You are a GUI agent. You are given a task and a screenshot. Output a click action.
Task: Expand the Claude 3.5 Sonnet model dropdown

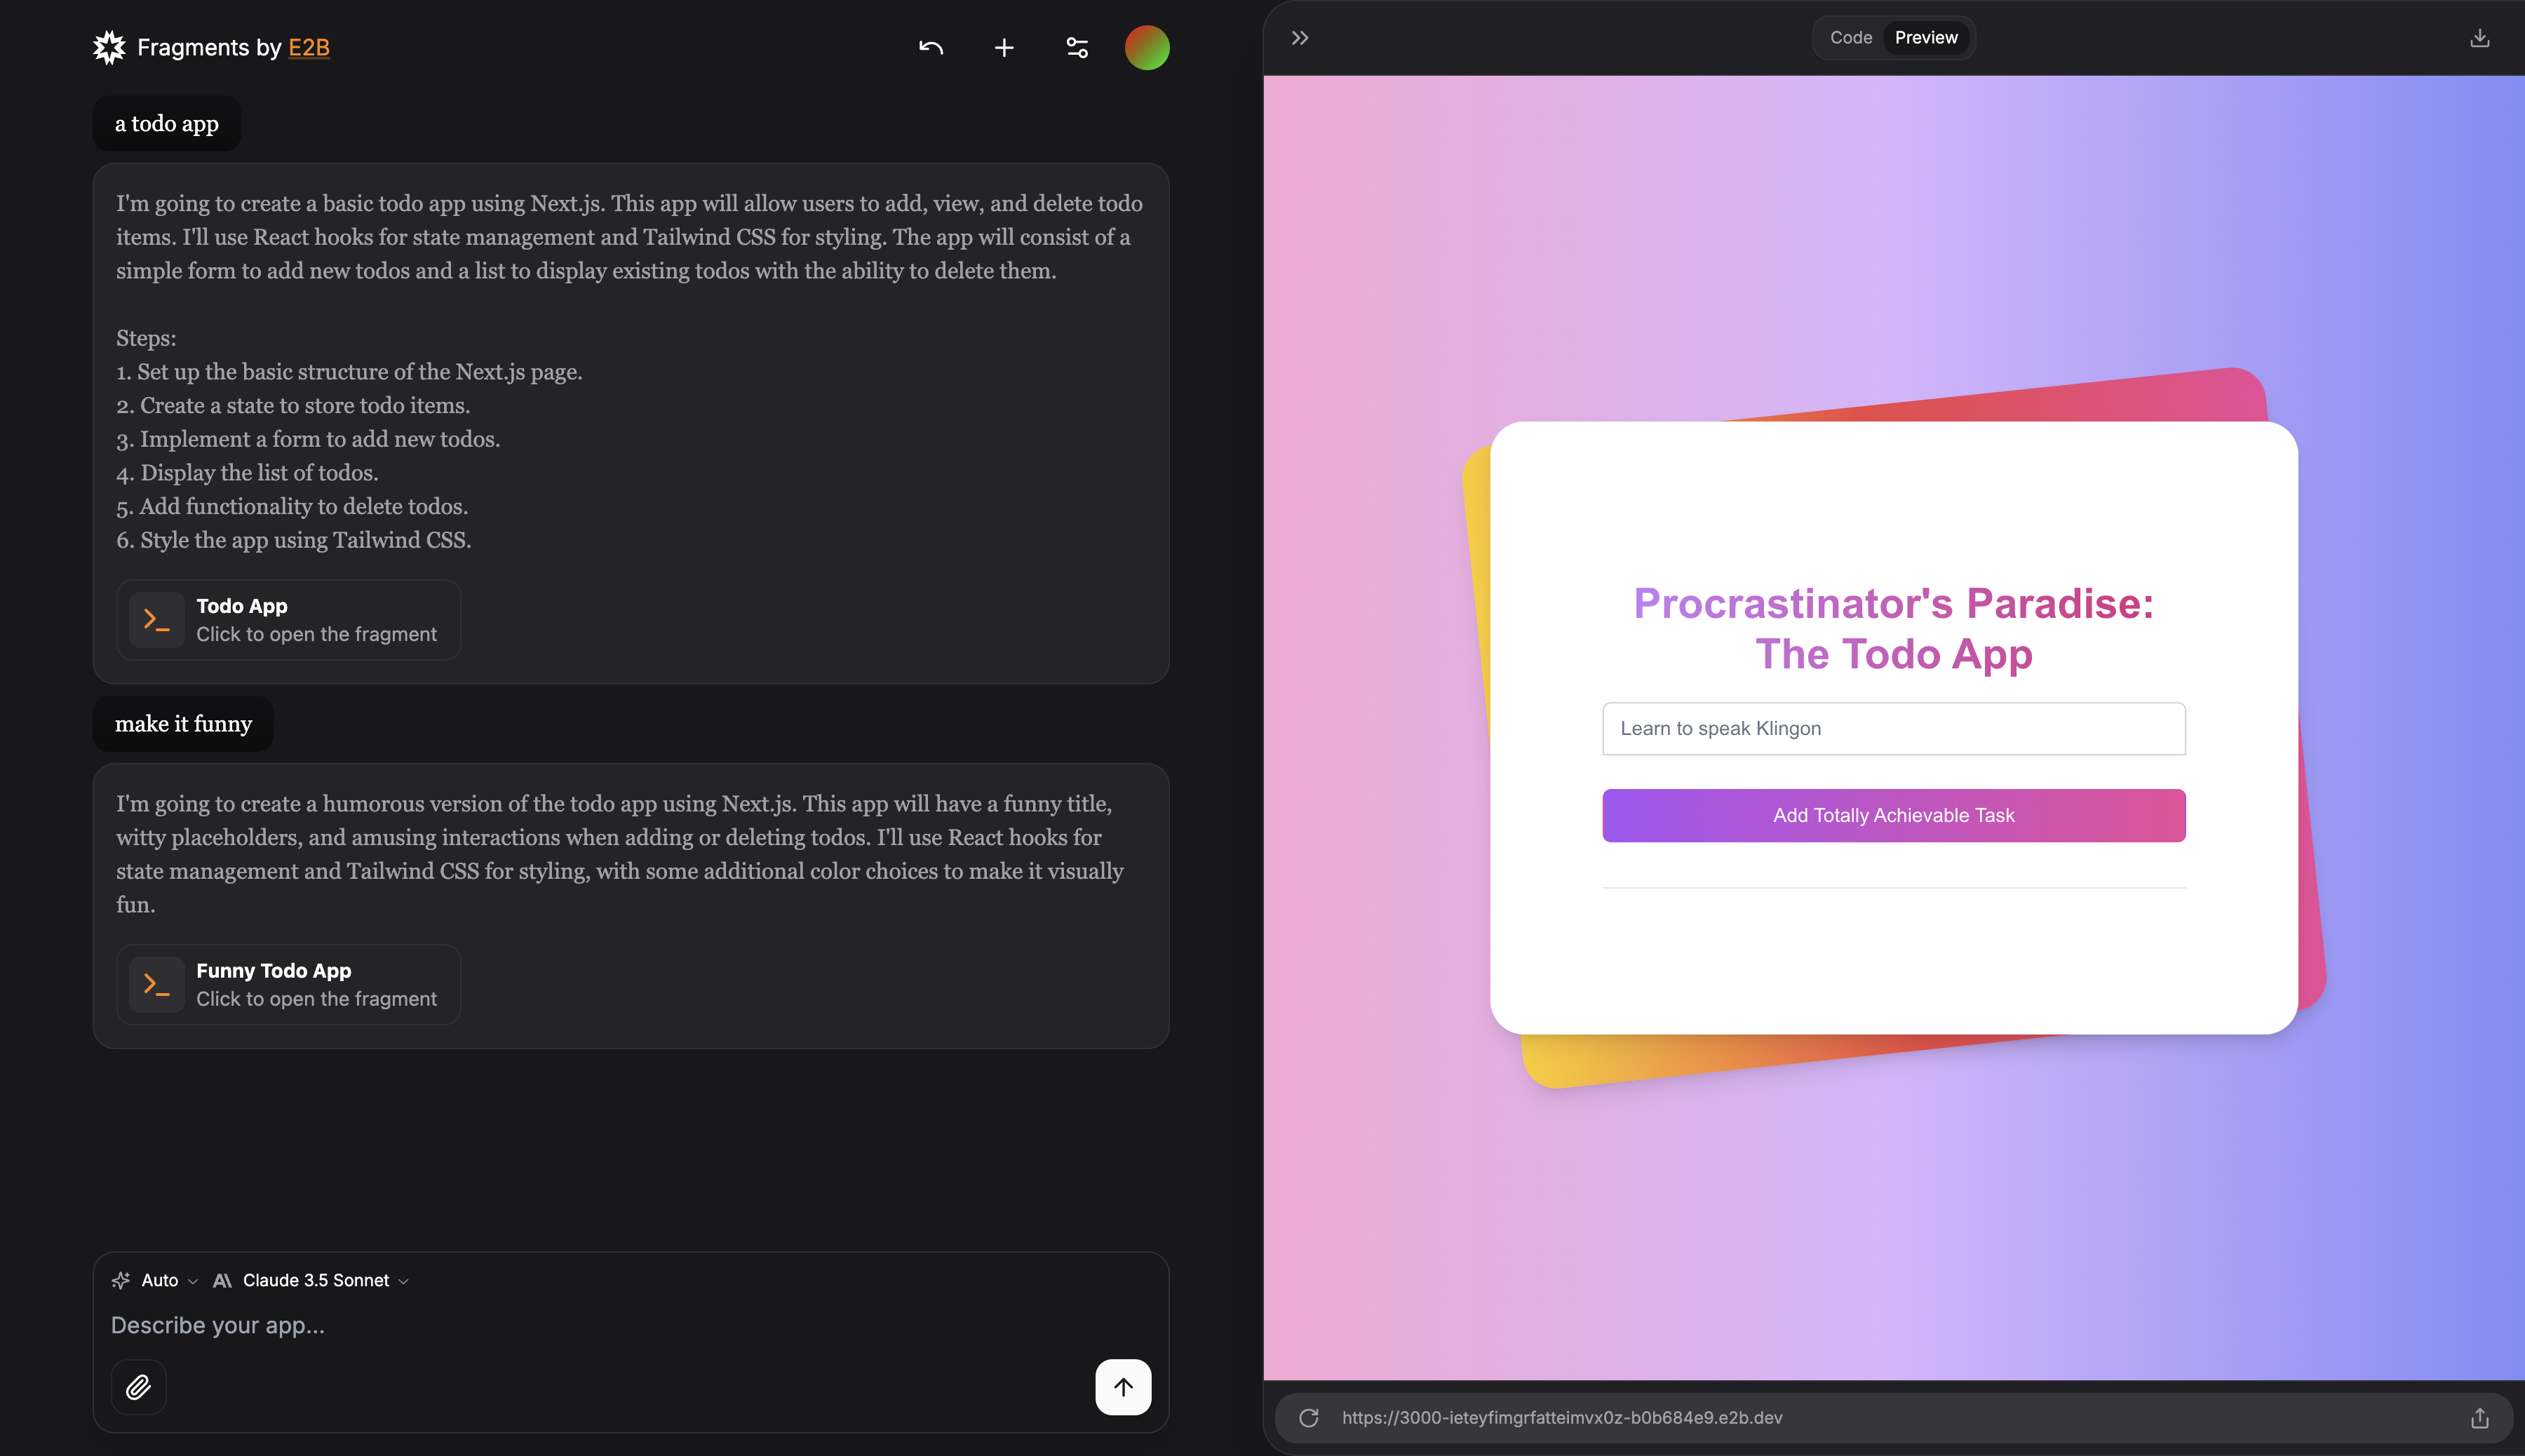click(312, 1280)
